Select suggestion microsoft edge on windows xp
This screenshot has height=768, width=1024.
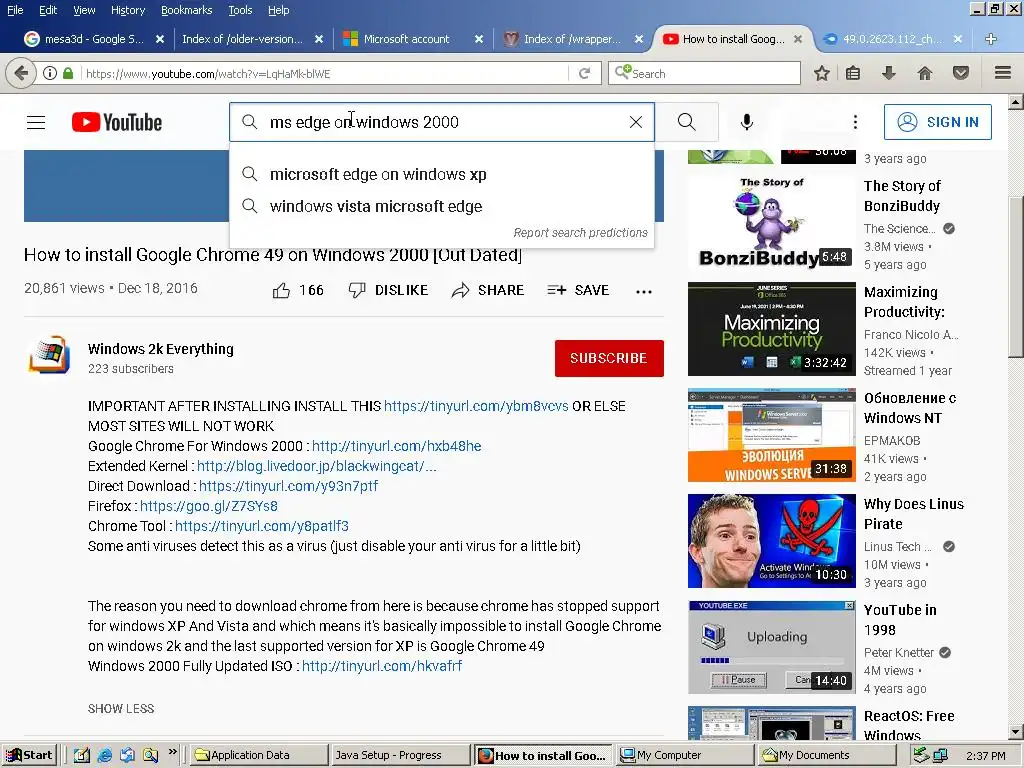click(x=442, y=174)
